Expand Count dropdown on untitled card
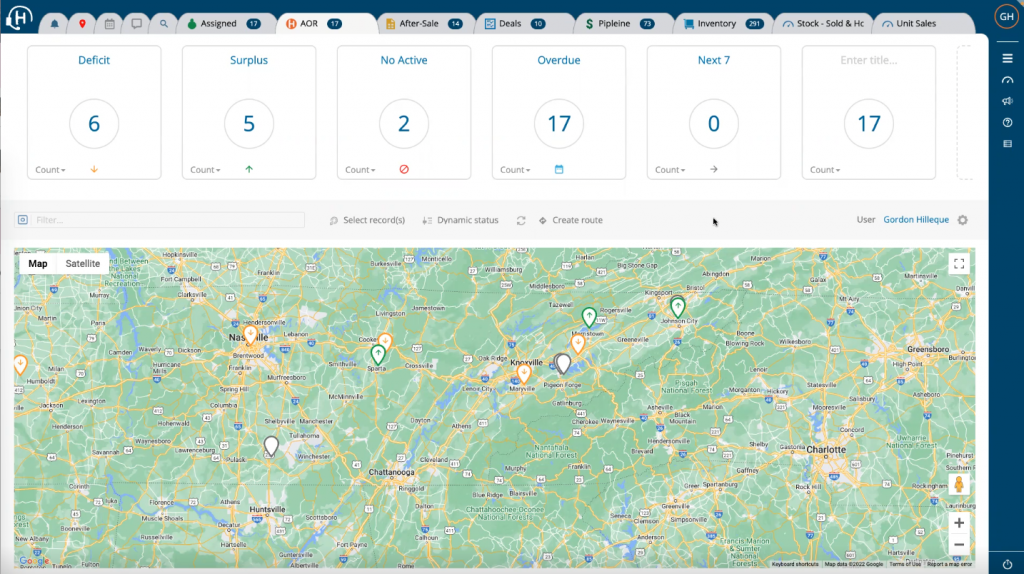This screenshot has height=574, width=1024. pos(825,170)
